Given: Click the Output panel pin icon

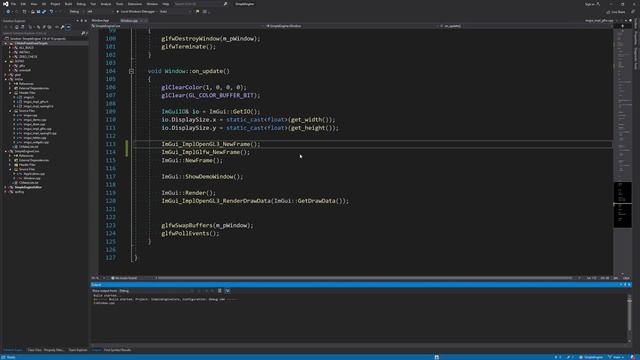Looking at the screenshot, I should pos(625,284).
